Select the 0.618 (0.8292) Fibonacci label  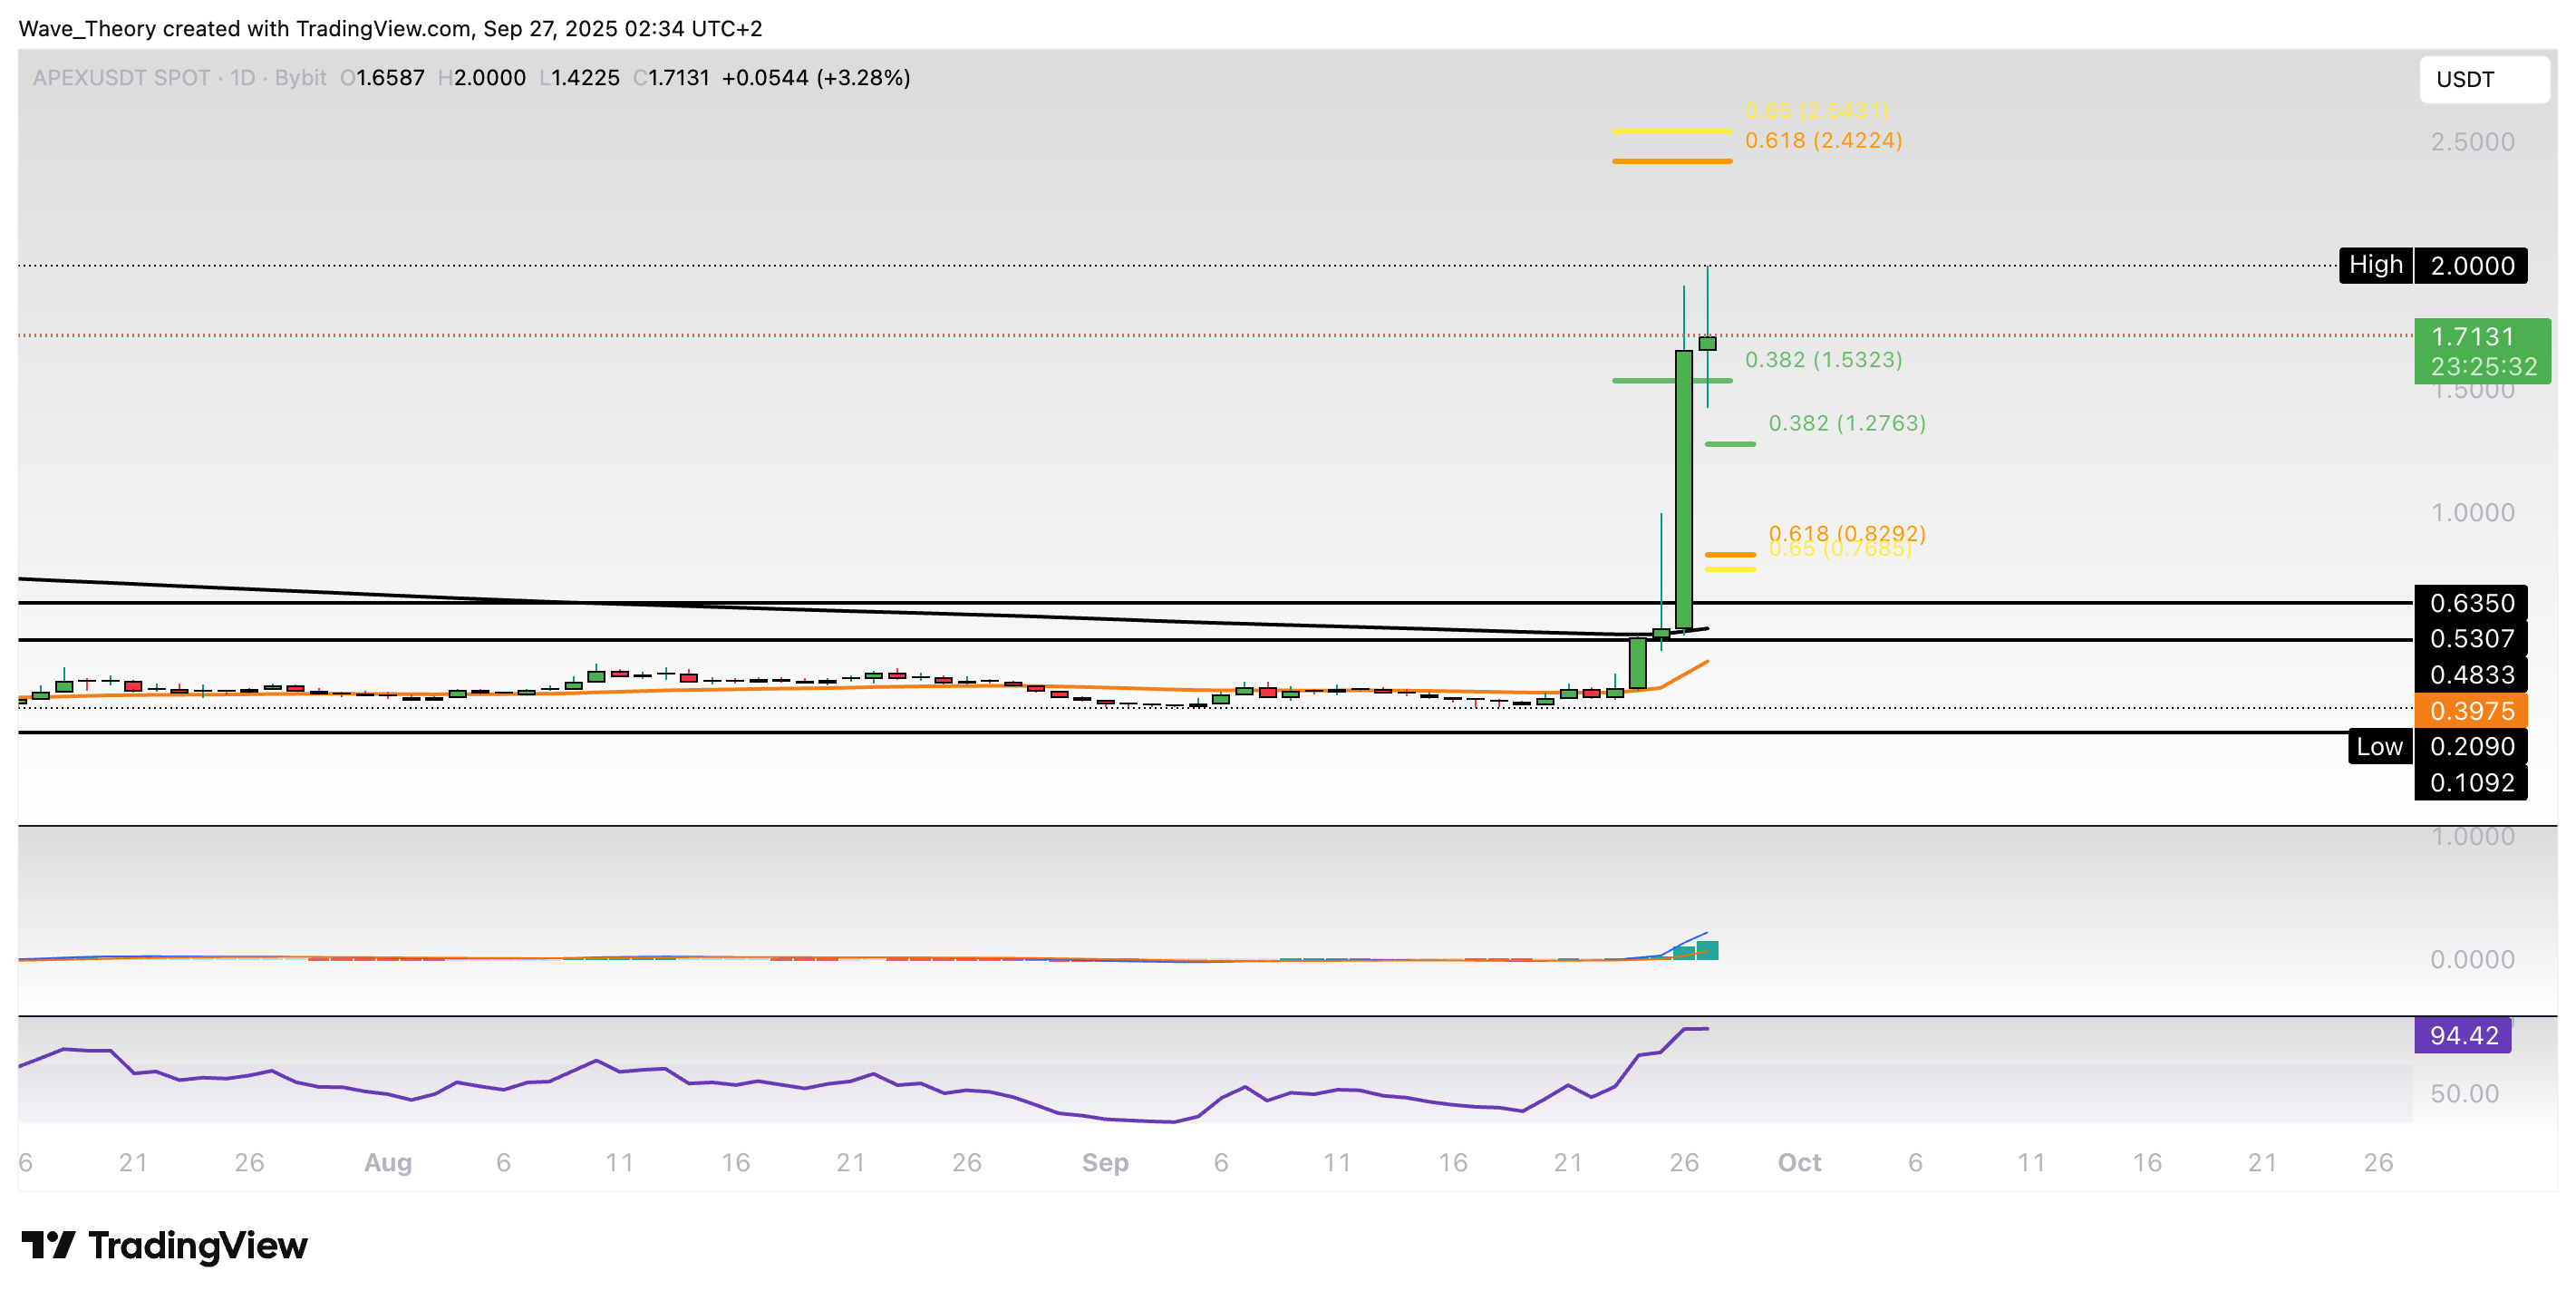[1846, 531]
